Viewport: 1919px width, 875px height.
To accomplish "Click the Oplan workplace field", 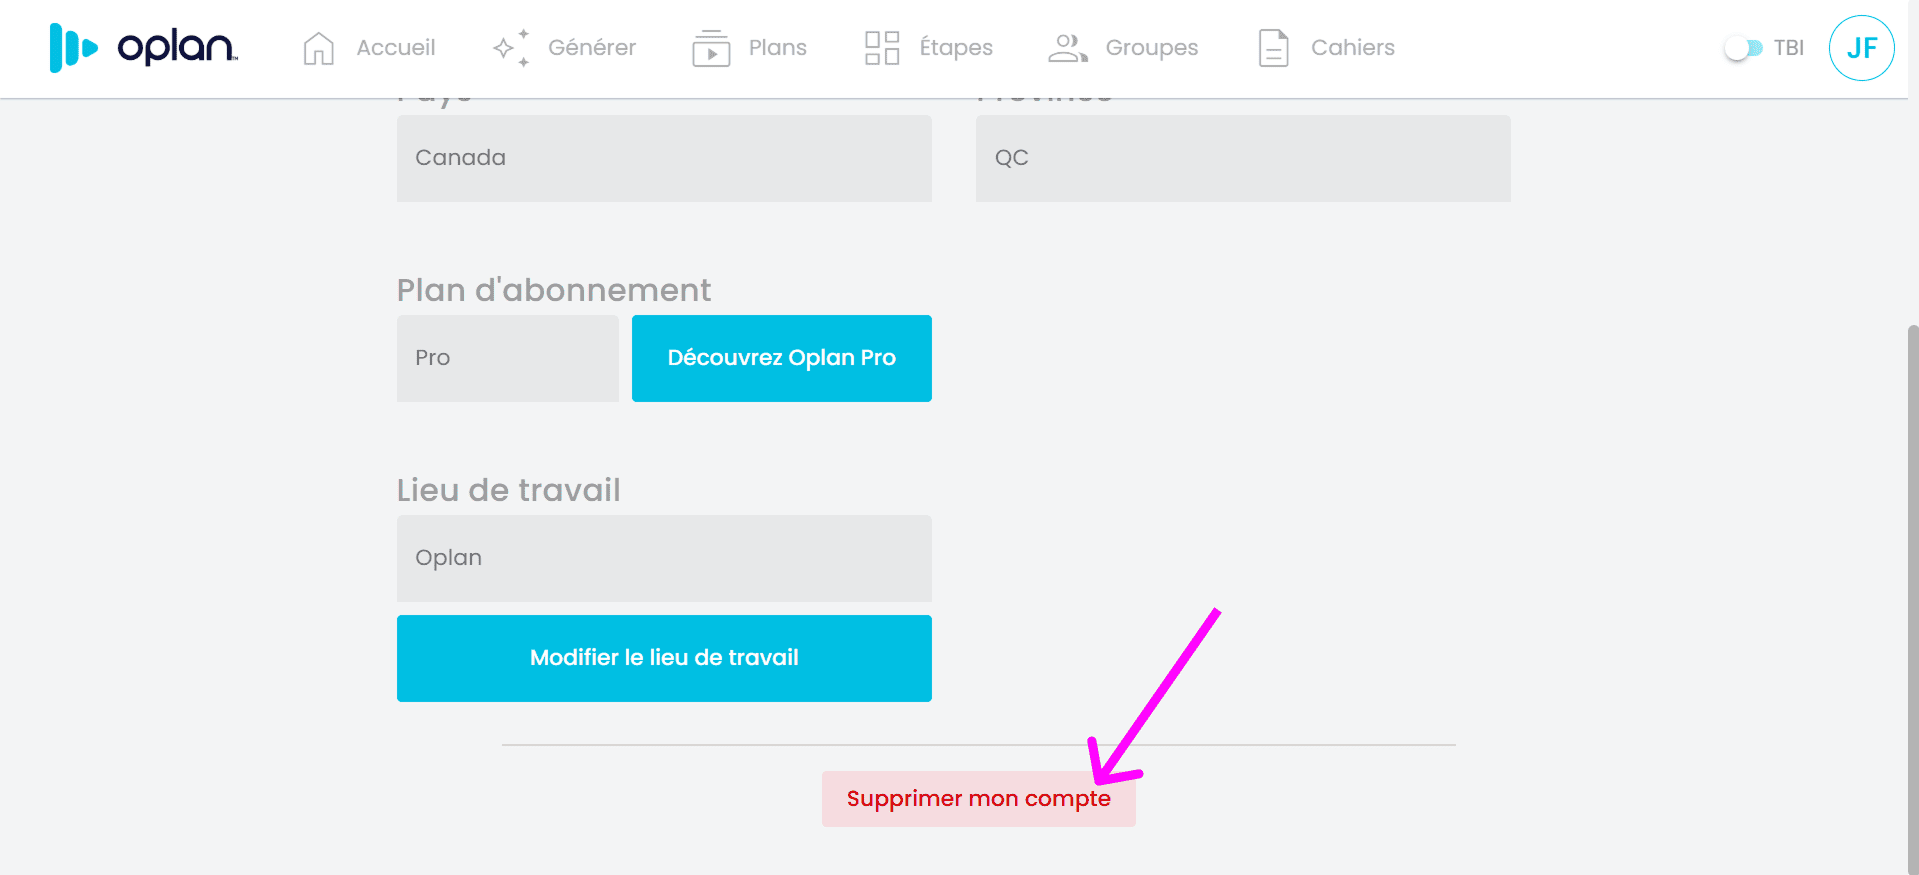I will coord(664,558).
